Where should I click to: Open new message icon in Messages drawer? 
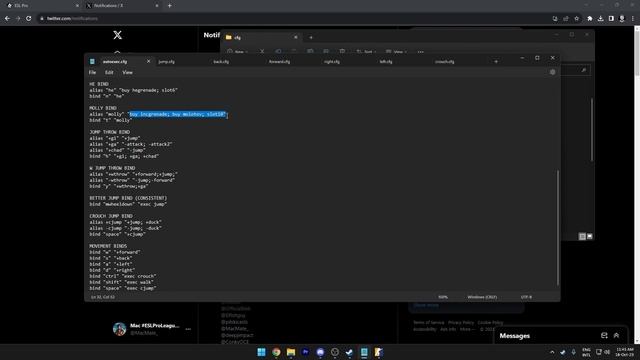[604, 336]
